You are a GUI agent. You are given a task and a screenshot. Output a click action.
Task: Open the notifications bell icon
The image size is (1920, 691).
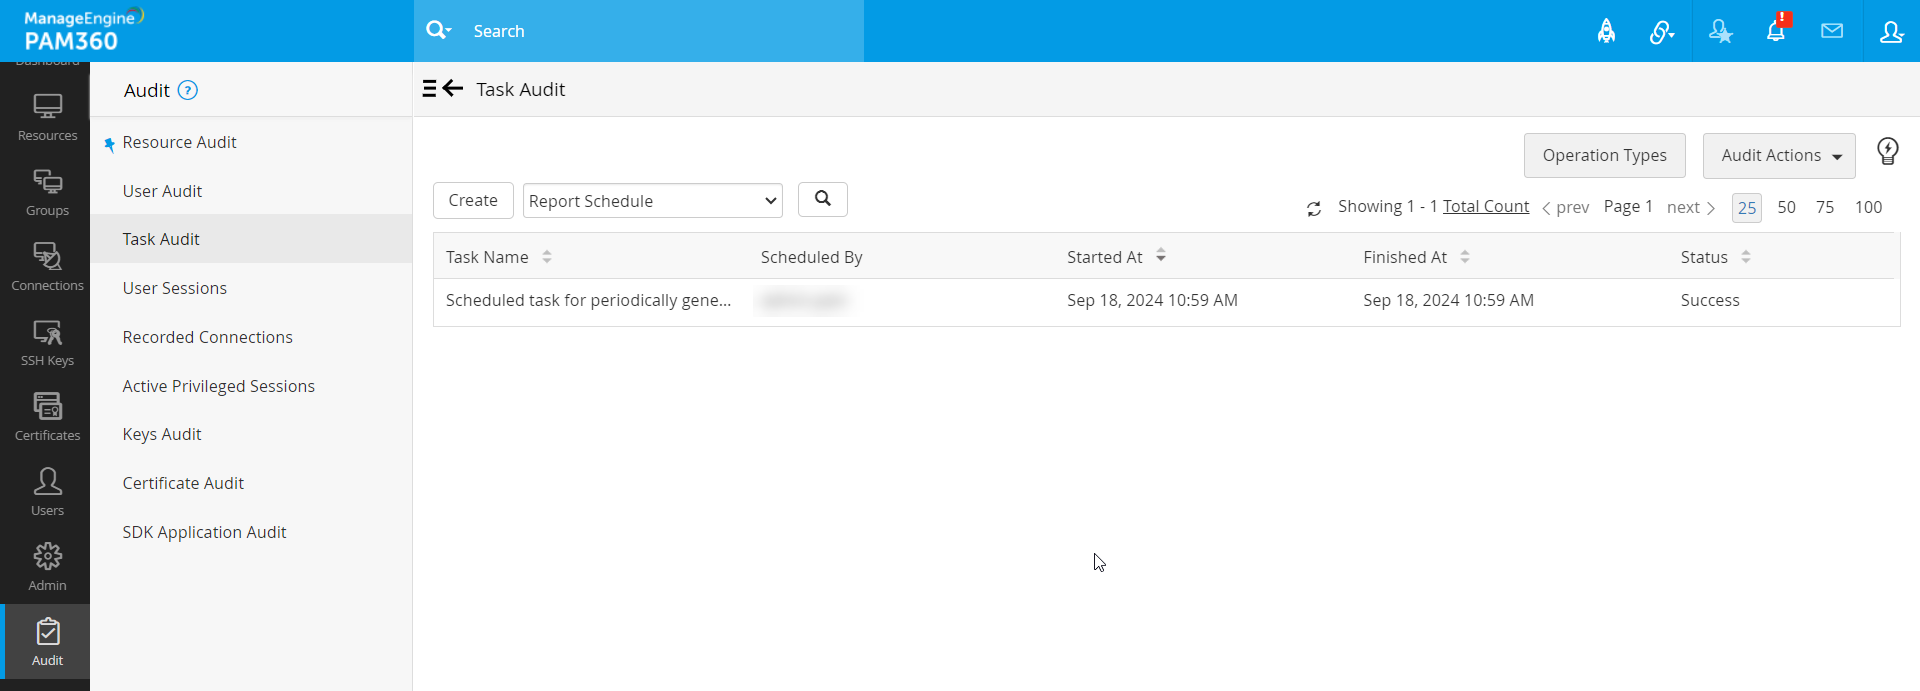click(1776, 31)
